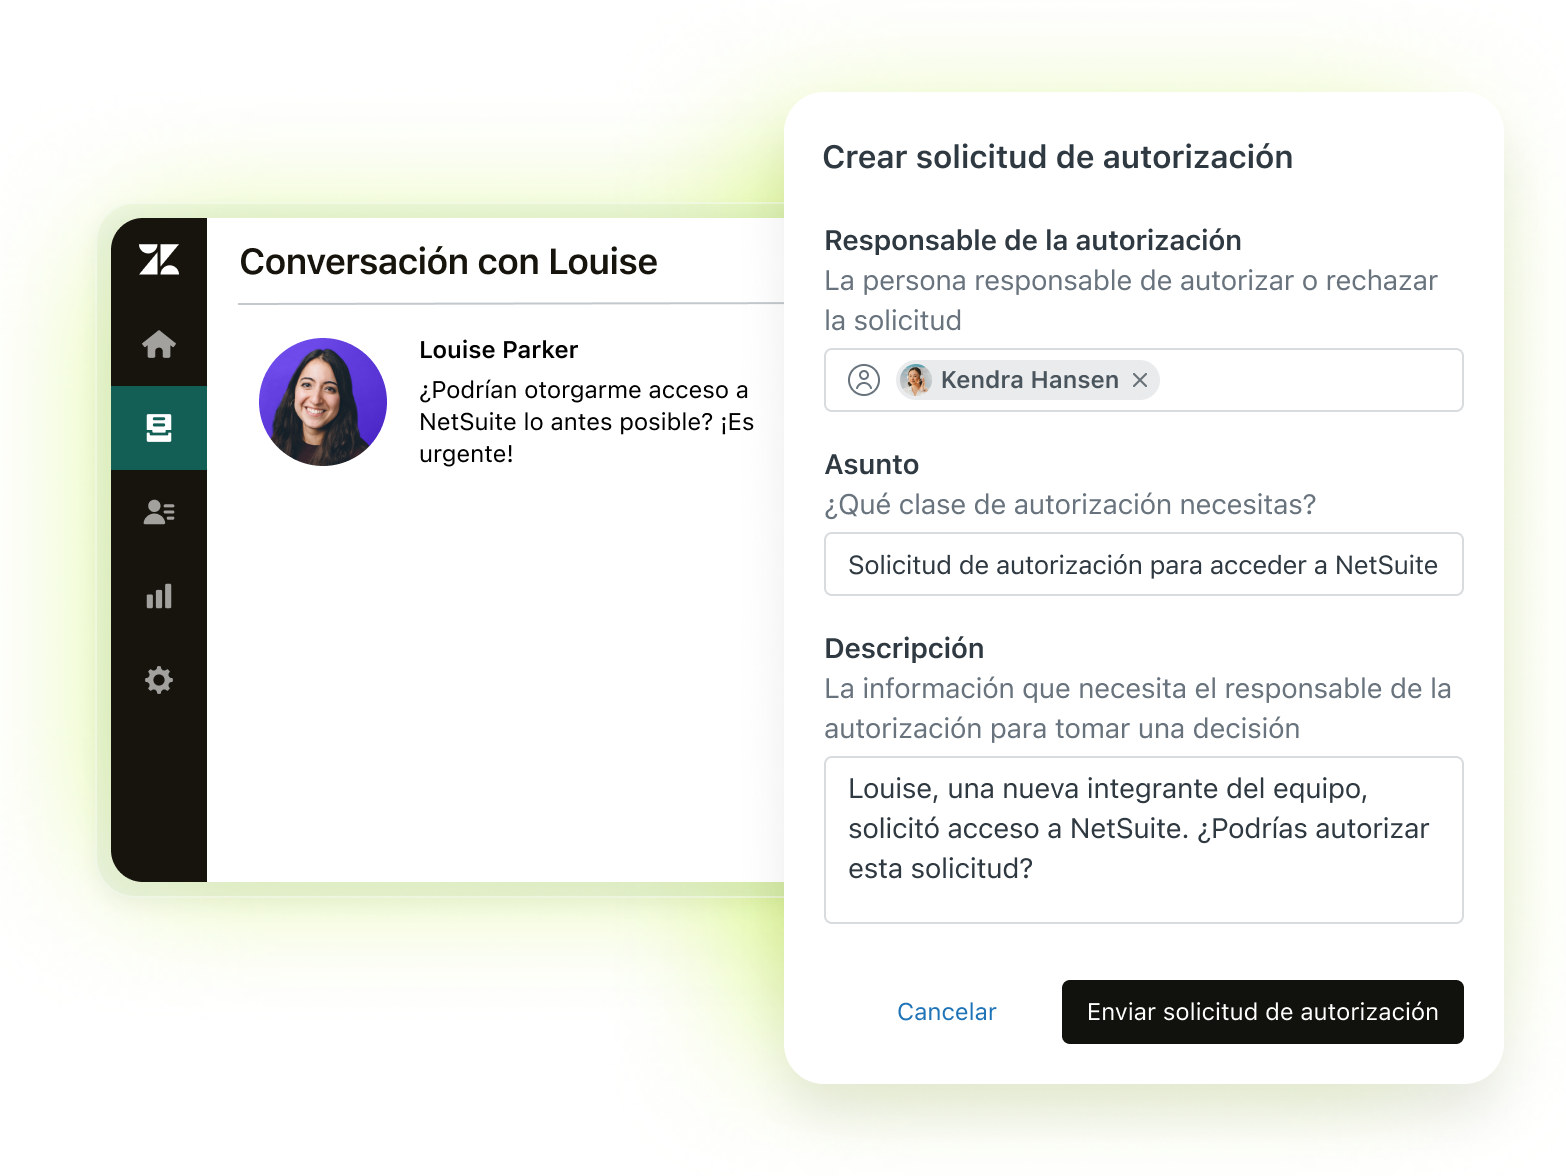Click Kendra Hansen's small avatar
The image size is (1566, 1176).
(915, 380)
